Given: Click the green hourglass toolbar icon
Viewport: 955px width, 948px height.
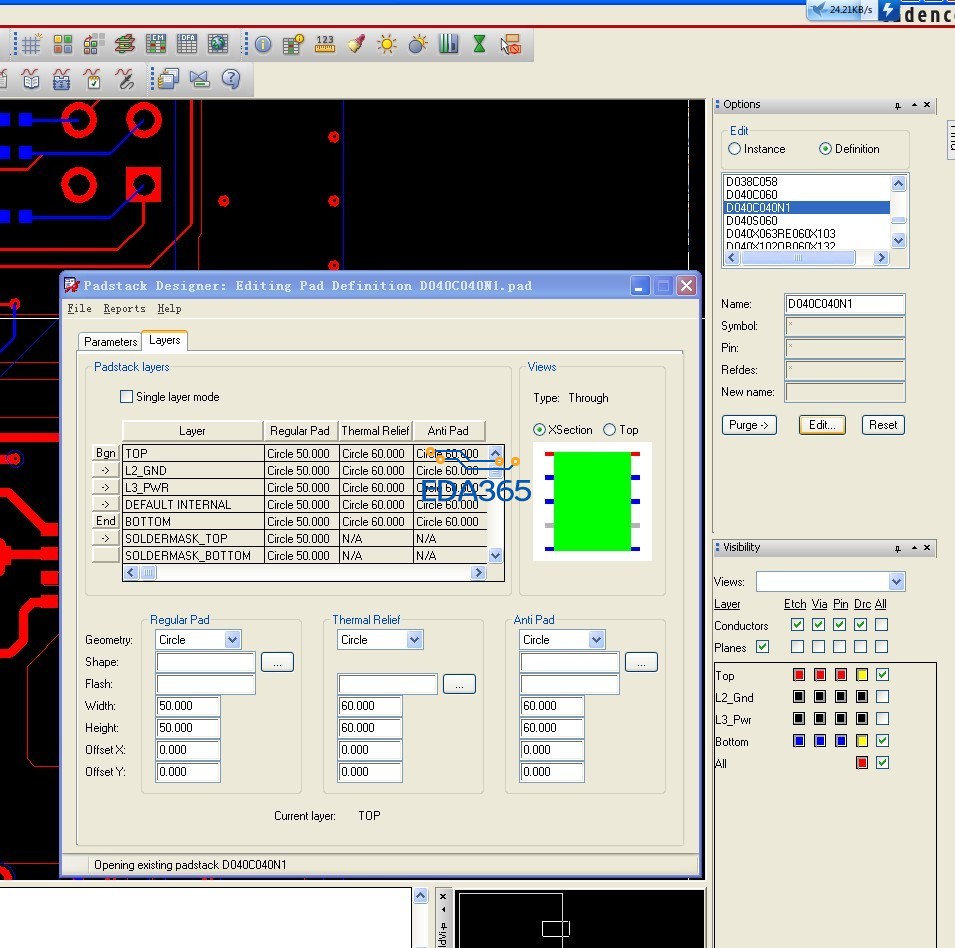Looking at the screenshot, I should (479, 44).
